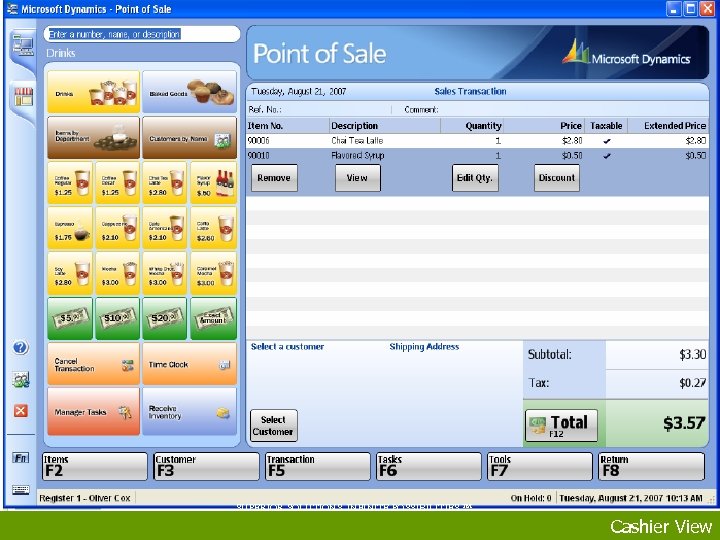720x540 pixels.
Task: Open the on-screen keyboard icon
Action: click(x=21, y=489)
